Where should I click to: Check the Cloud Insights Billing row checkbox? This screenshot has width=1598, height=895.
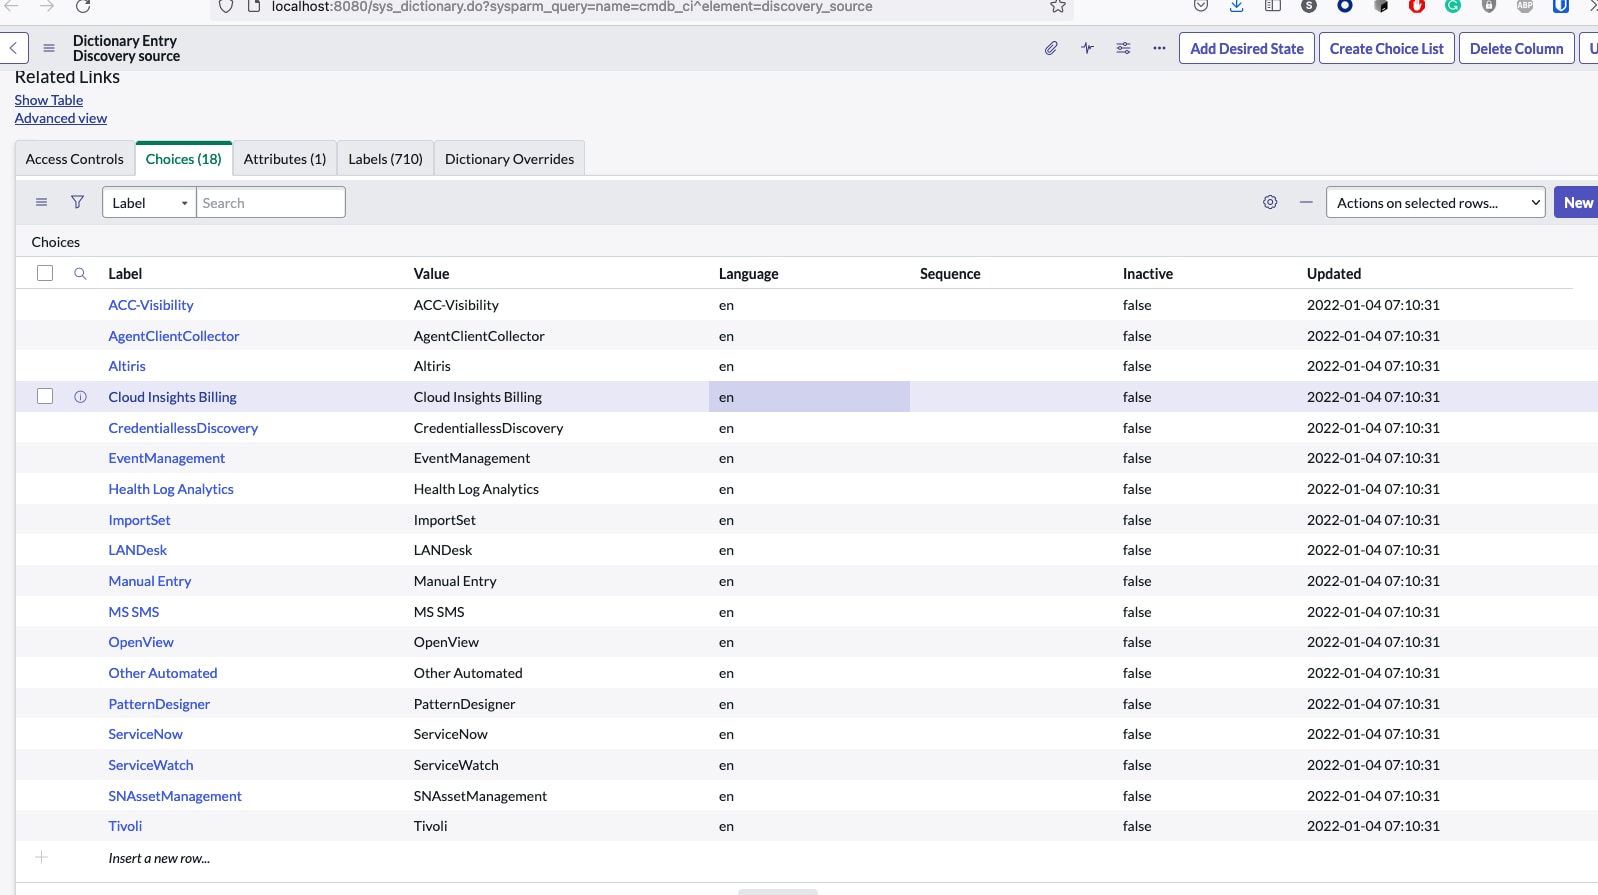coord(45,396)
